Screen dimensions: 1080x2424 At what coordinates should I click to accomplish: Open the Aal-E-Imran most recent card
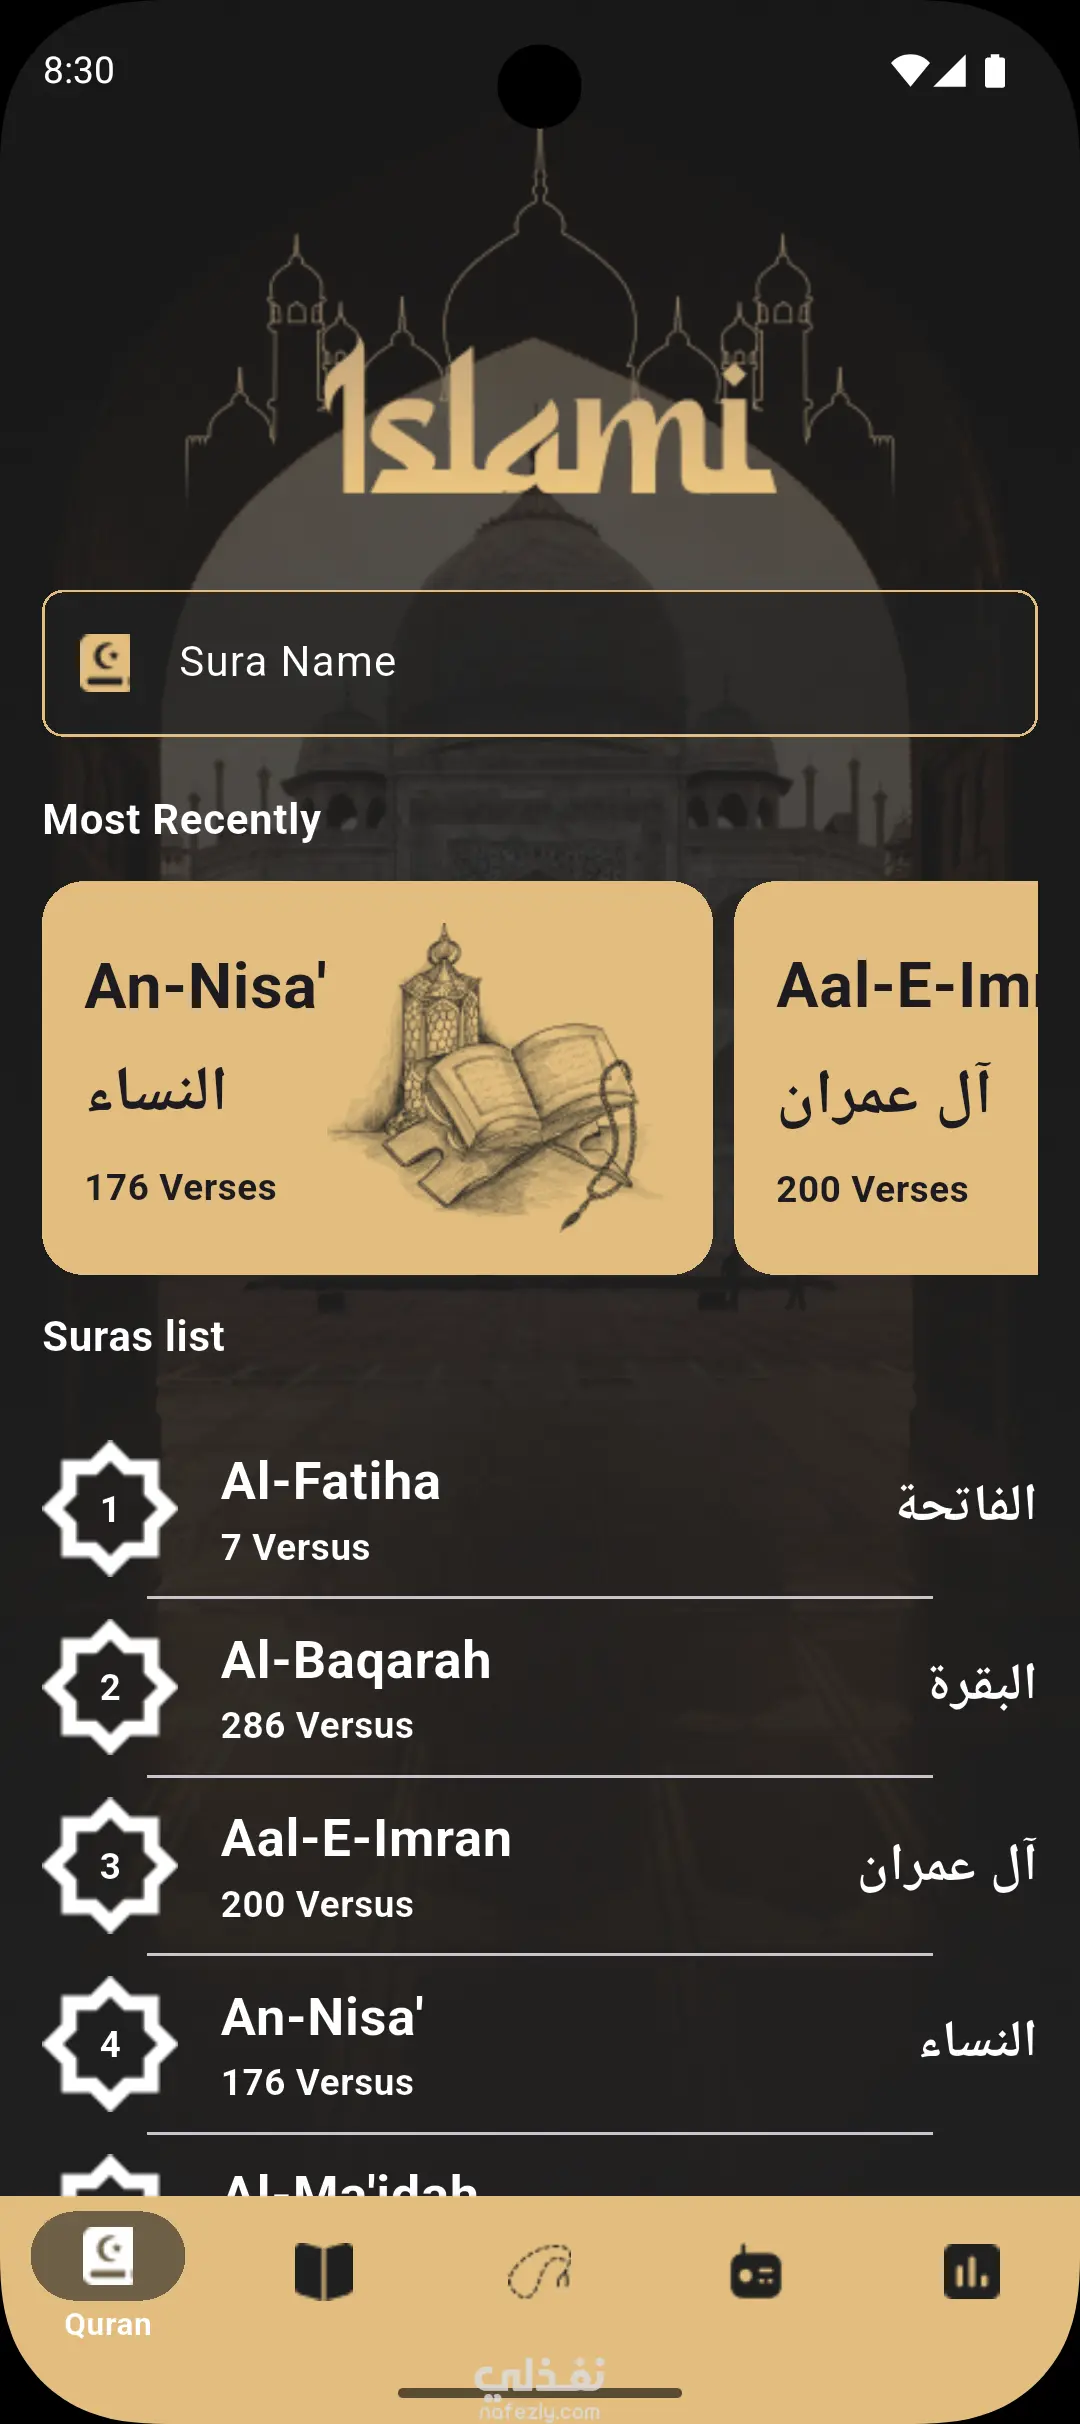pos(886,1077)
